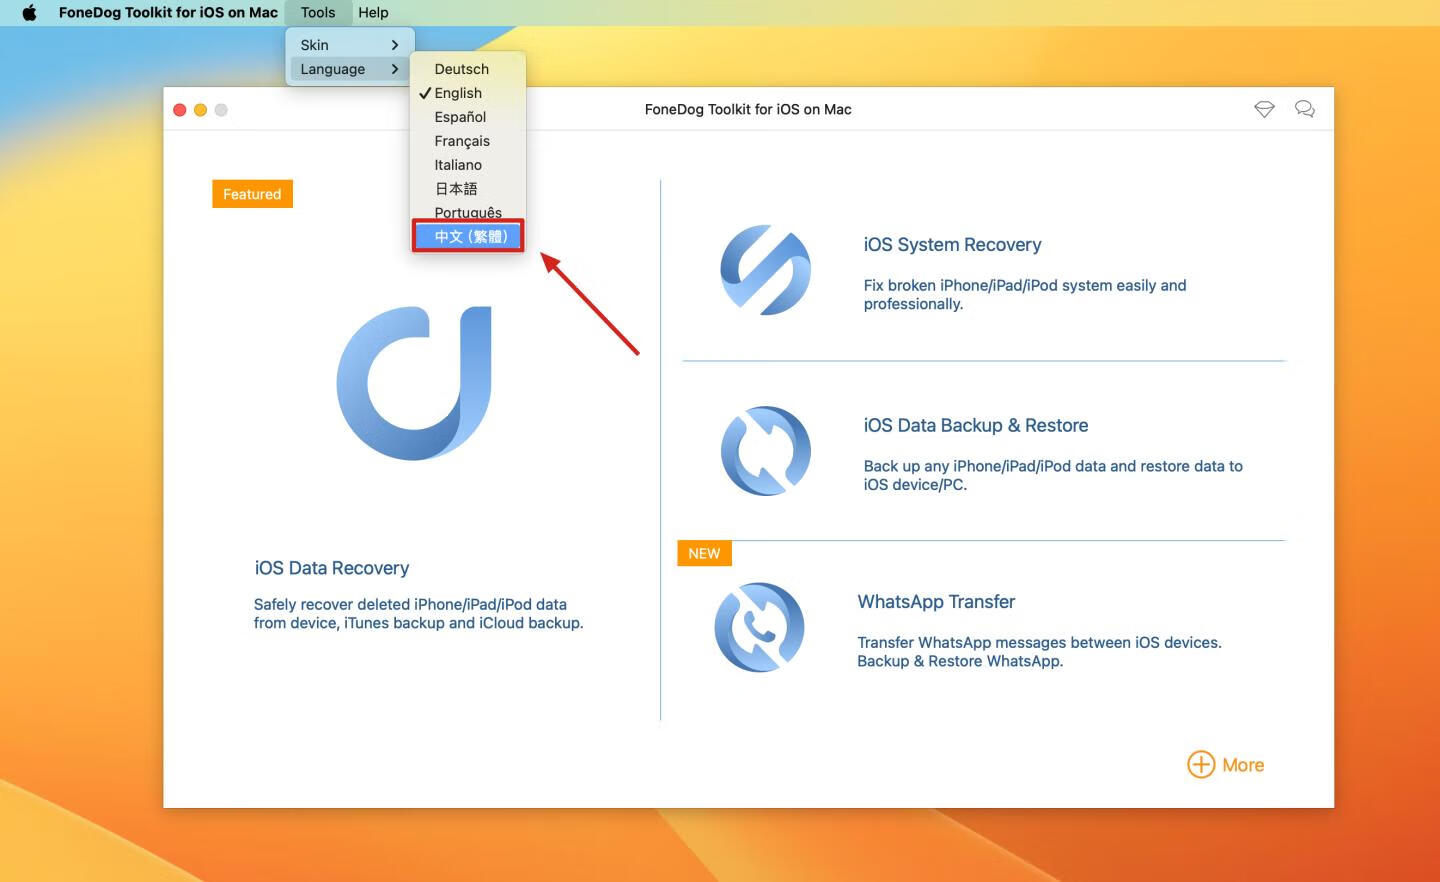Click the diamond icon in title bar
Screen dimensions: 1440x882
[1264, 109]
